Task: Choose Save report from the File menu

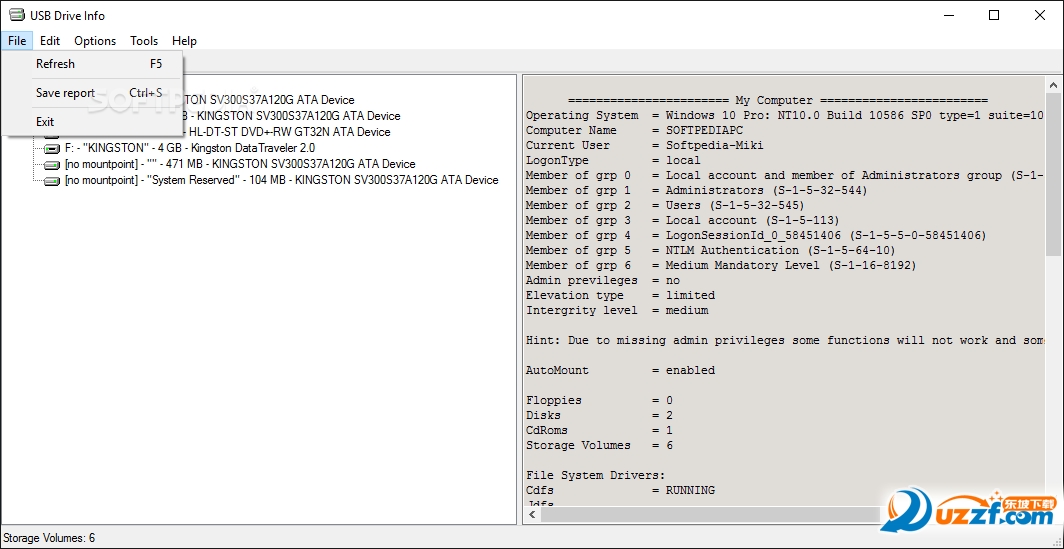Action: pos(65,93)
